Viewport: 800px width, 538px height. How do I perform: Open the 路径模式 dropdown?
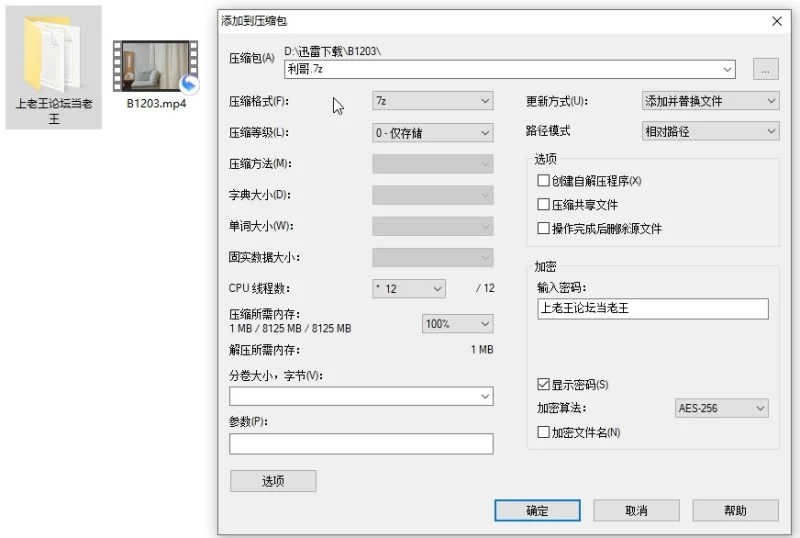tap(709, 132)
